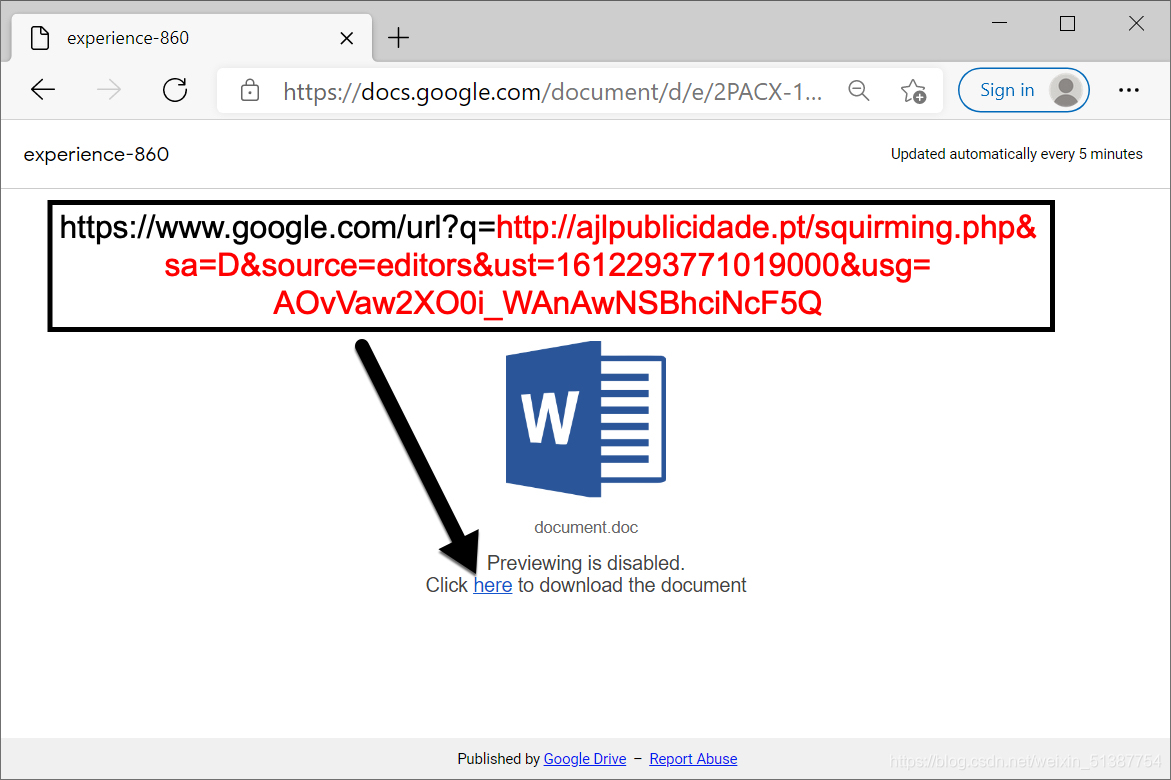Click the disabled forward navigation arrow
The image size is (1171, 780).
[109, 90]
